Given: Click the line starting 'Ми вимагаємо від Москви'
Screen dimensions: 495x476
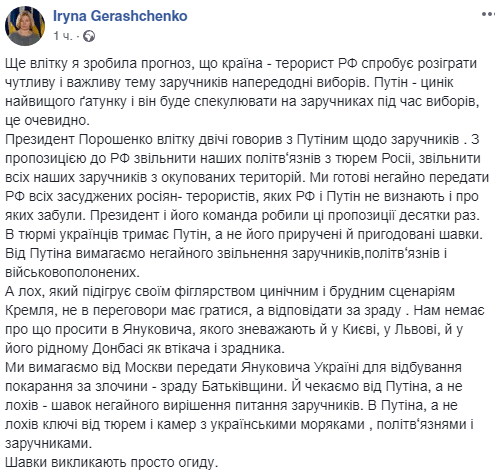Looking at the screenshot, I should [x=233, y=368].
